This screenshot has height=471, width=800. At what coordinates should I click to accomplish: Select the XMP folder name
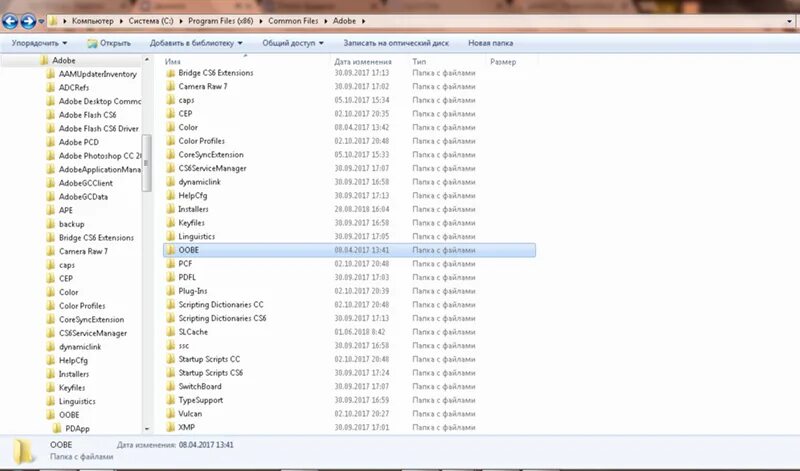(187, 427)
